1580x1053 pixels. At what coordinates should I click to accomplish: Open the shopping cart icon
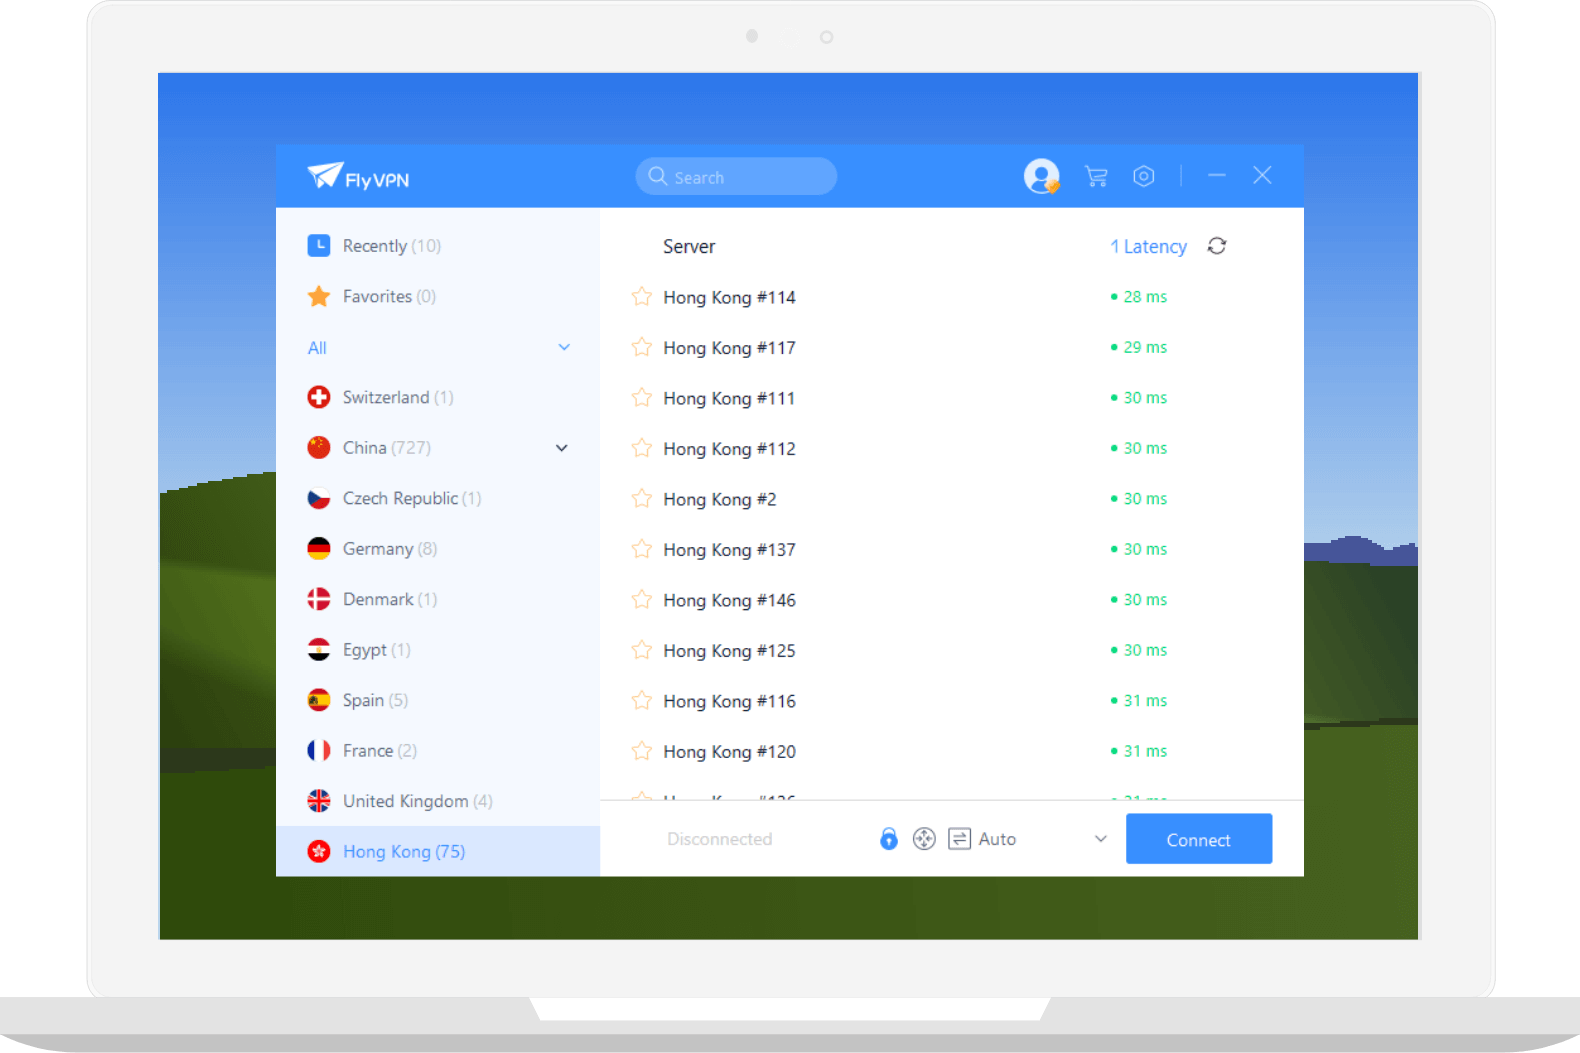pos(1096,177)
